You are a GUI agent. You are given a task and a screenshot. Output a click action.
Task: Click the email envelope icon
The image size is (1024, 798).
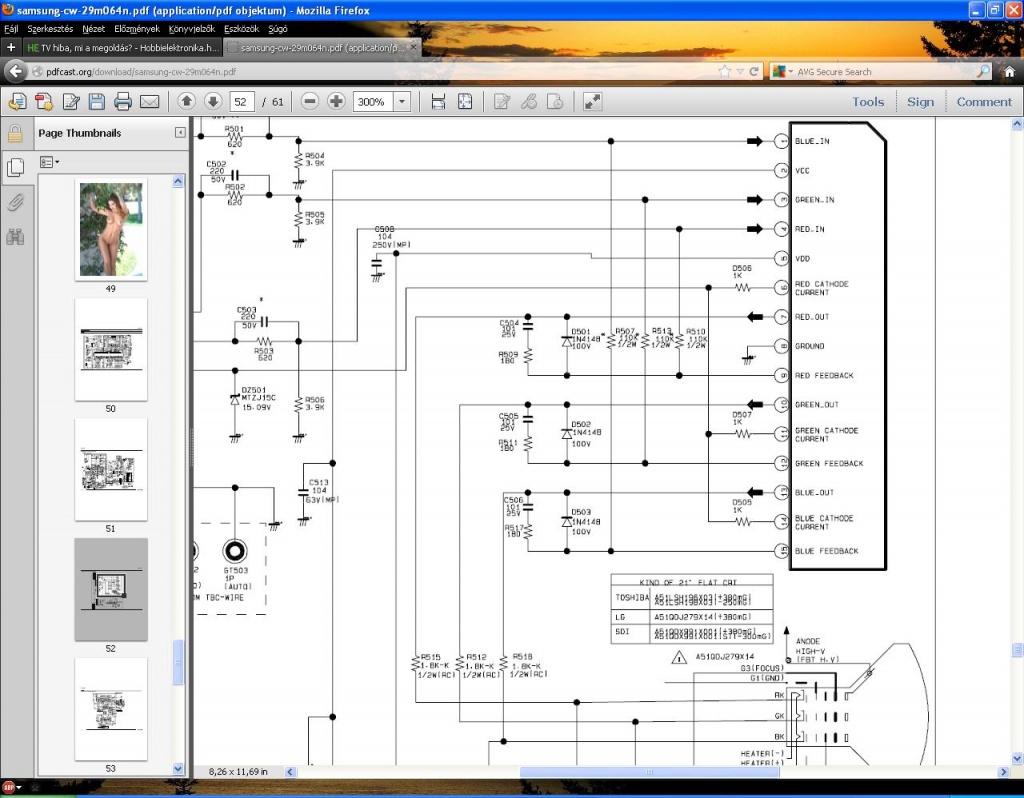[150, 101]
